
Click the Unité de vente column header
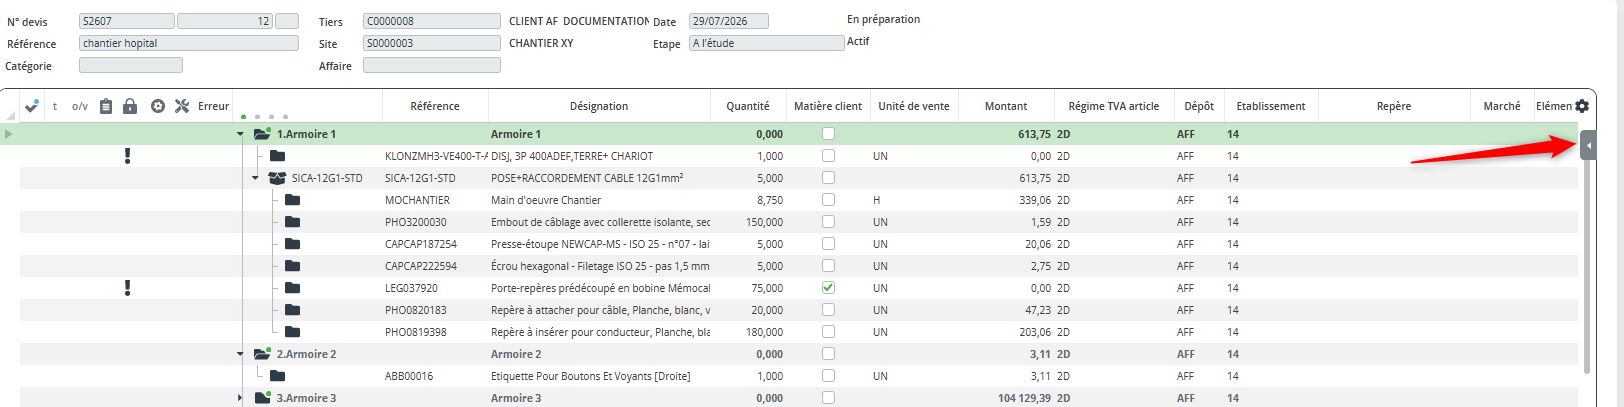[914, 106]
